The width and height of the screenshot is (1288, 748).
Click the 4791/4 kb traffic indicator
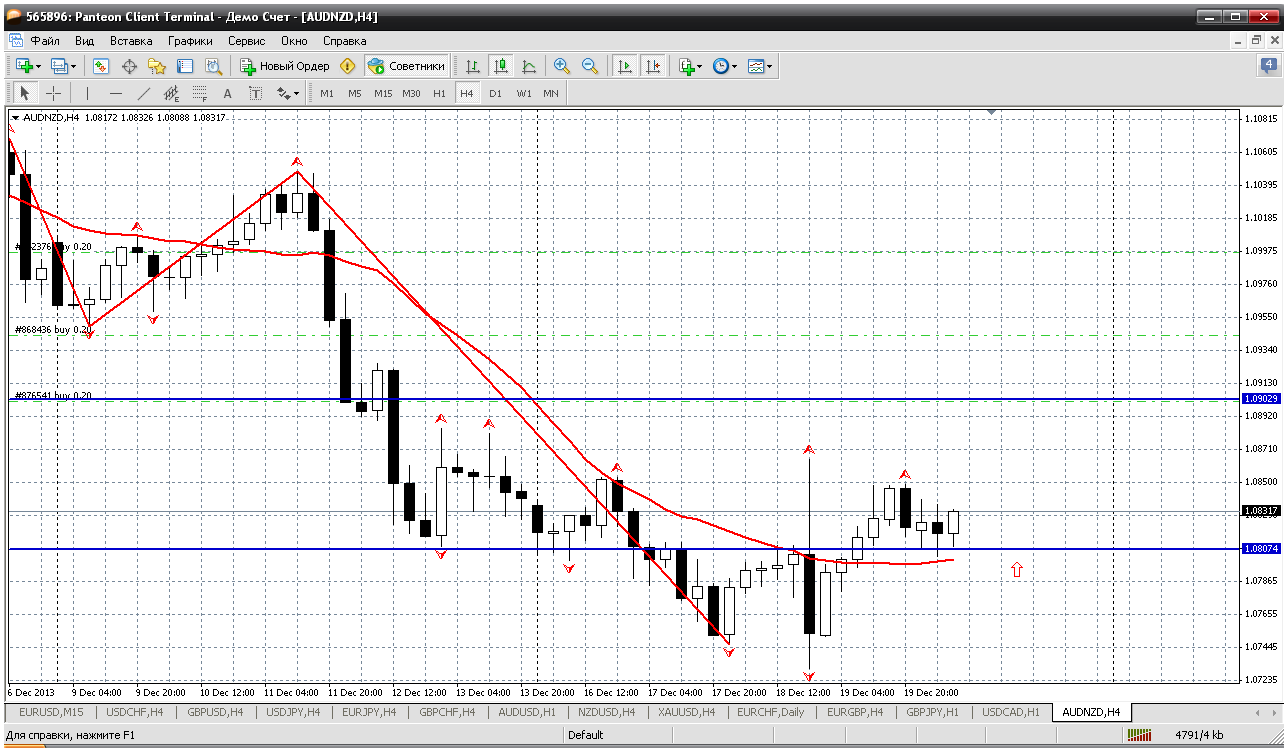pos(1200,735)
